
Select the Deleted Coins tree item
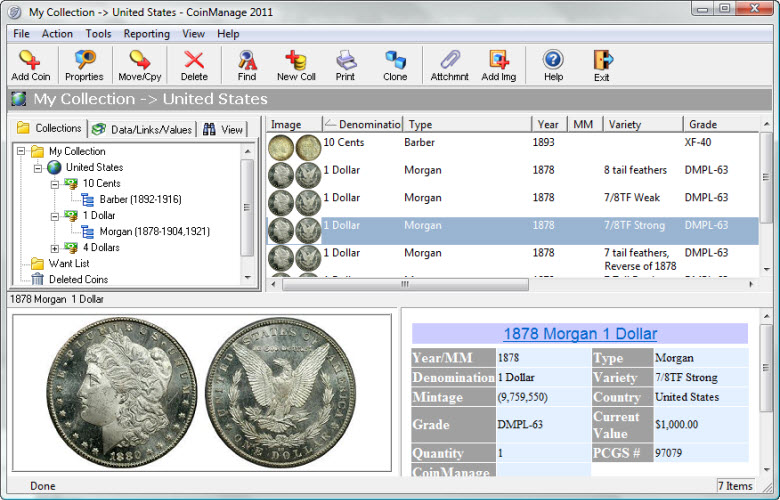(x=79, y=279)
